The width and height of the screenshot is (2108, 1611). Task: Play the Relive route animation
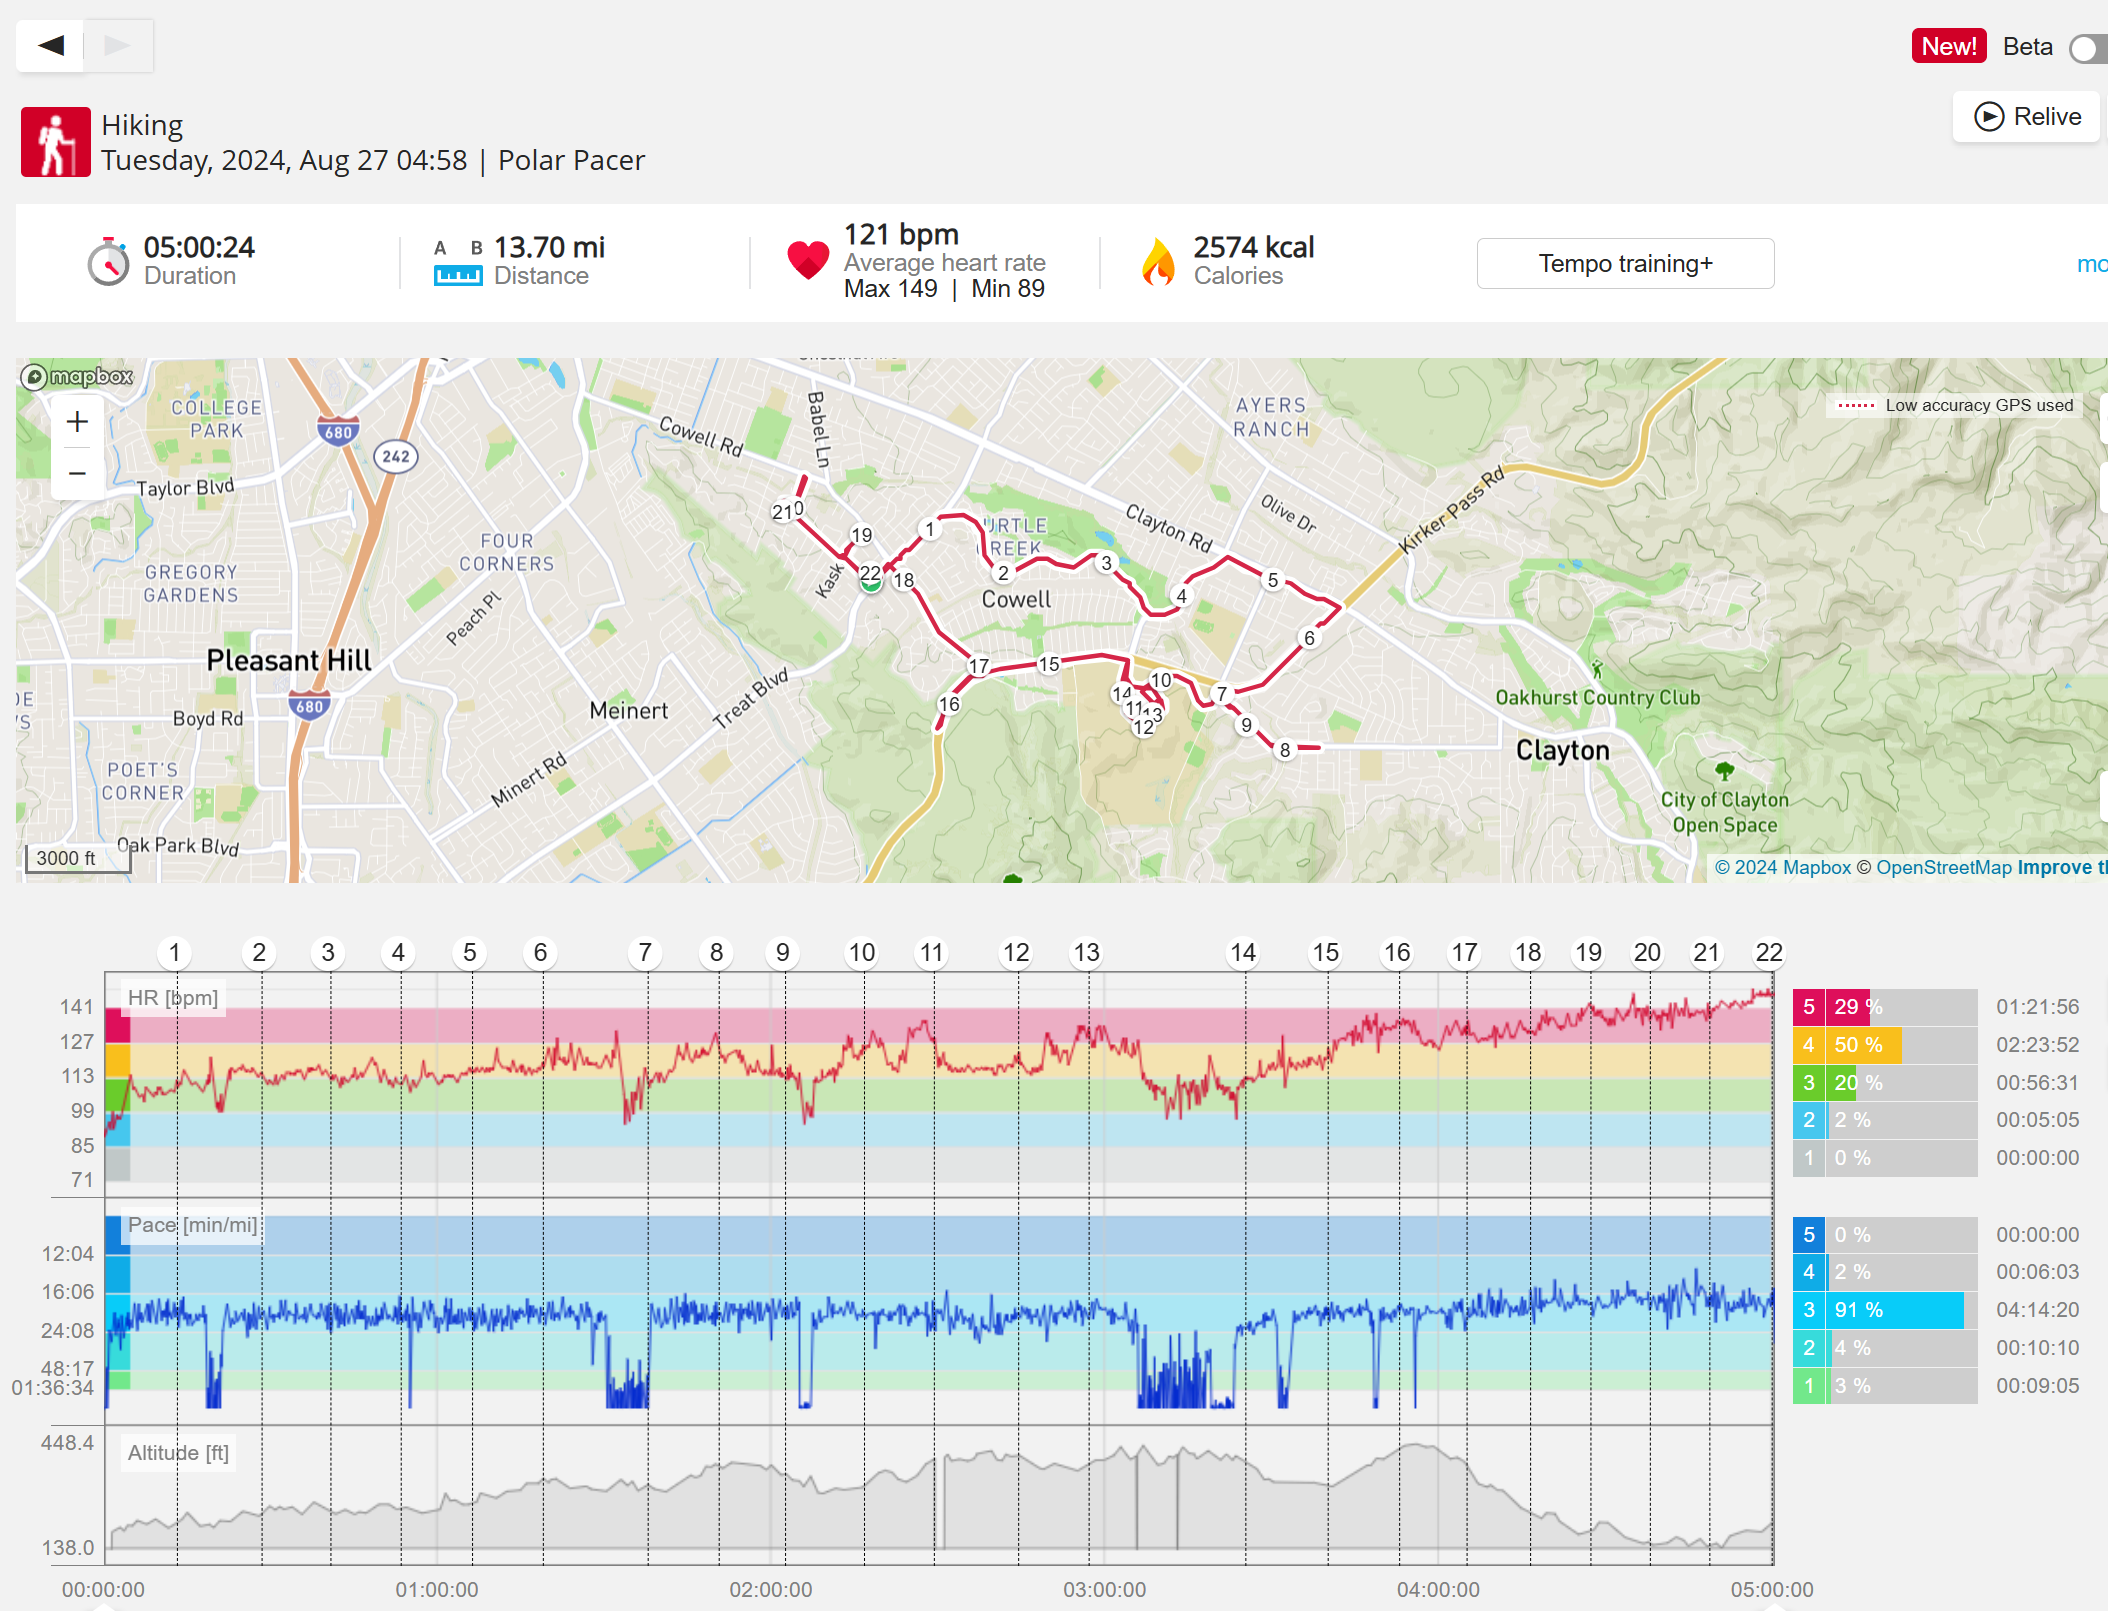point(2027,117)
